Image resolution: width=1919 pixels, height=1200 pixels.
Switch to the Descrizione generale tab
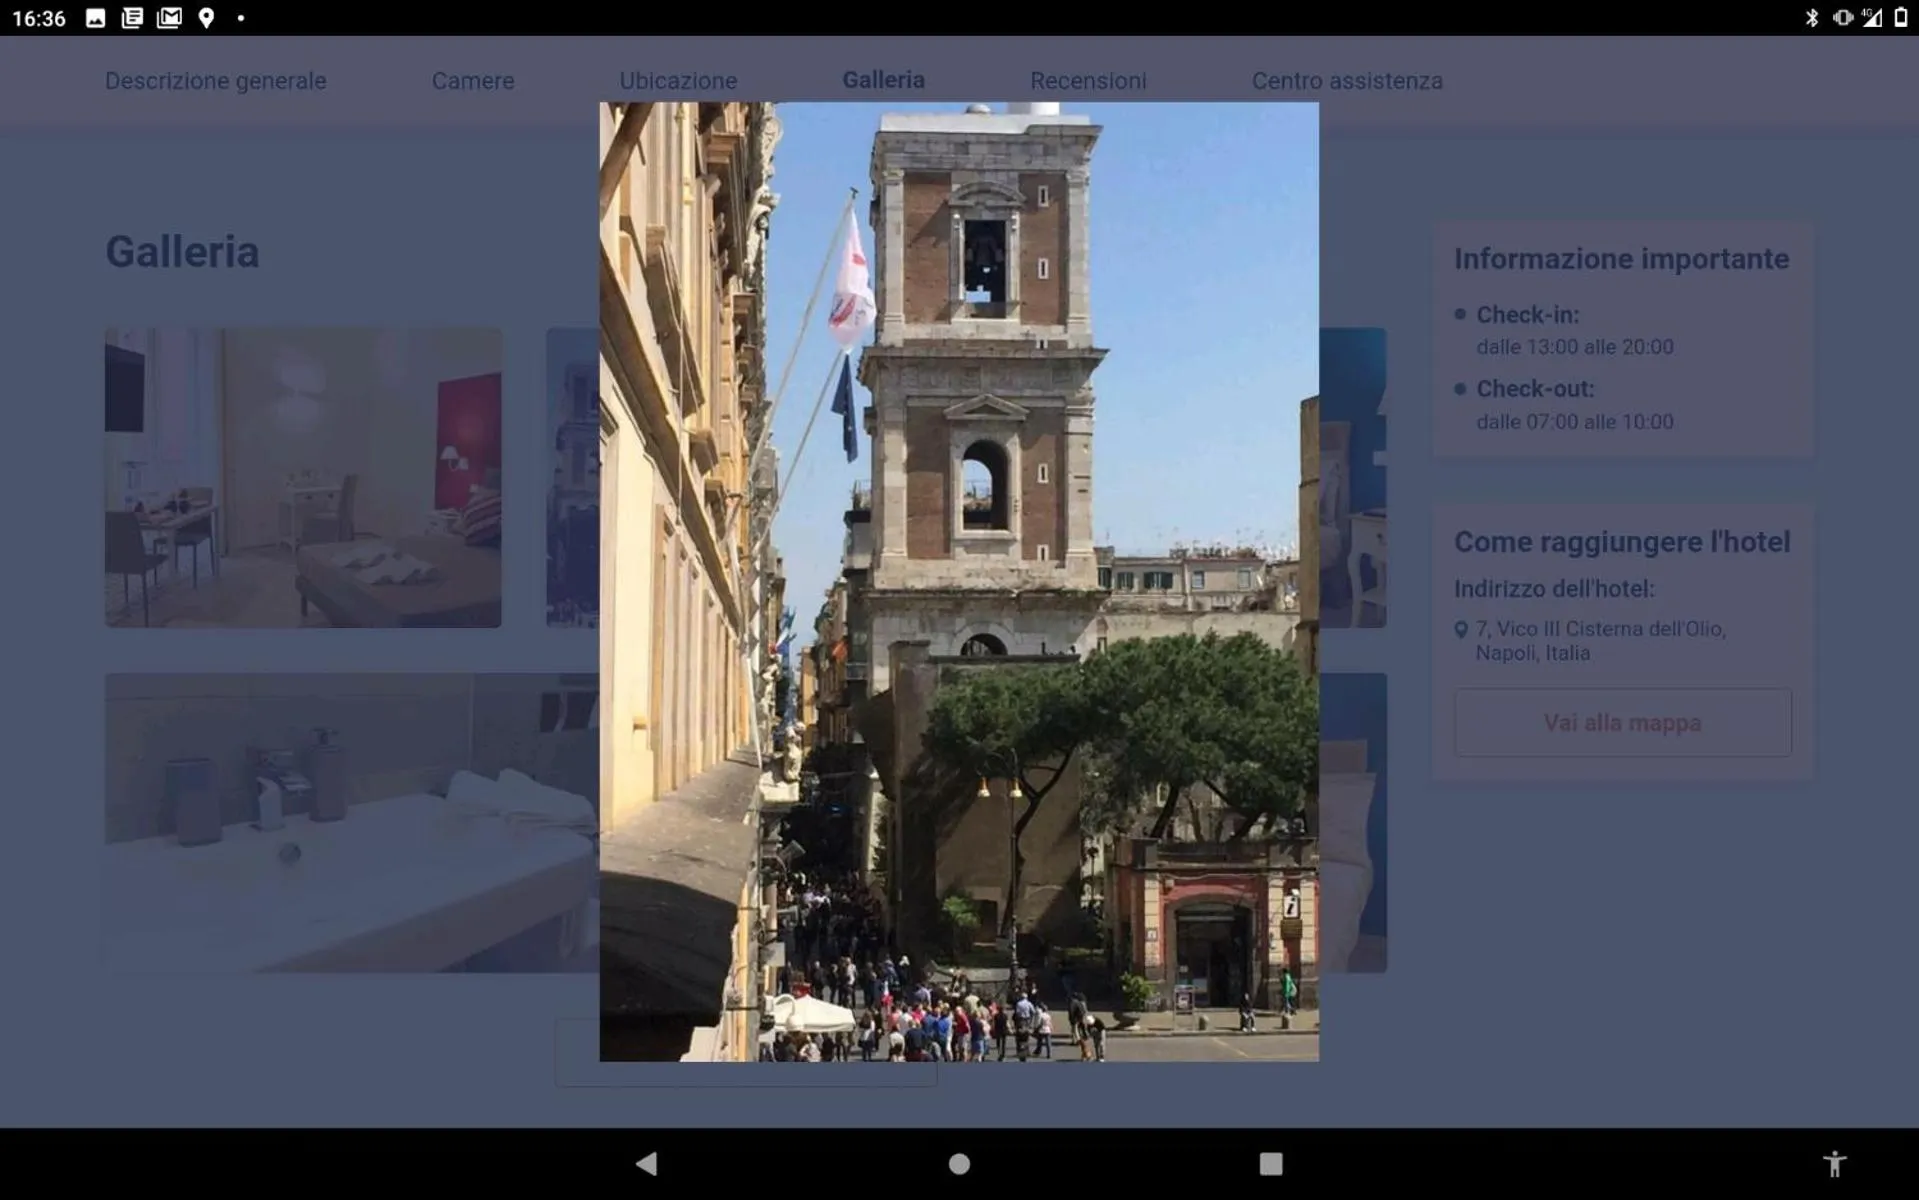click(x=215, y=81)
